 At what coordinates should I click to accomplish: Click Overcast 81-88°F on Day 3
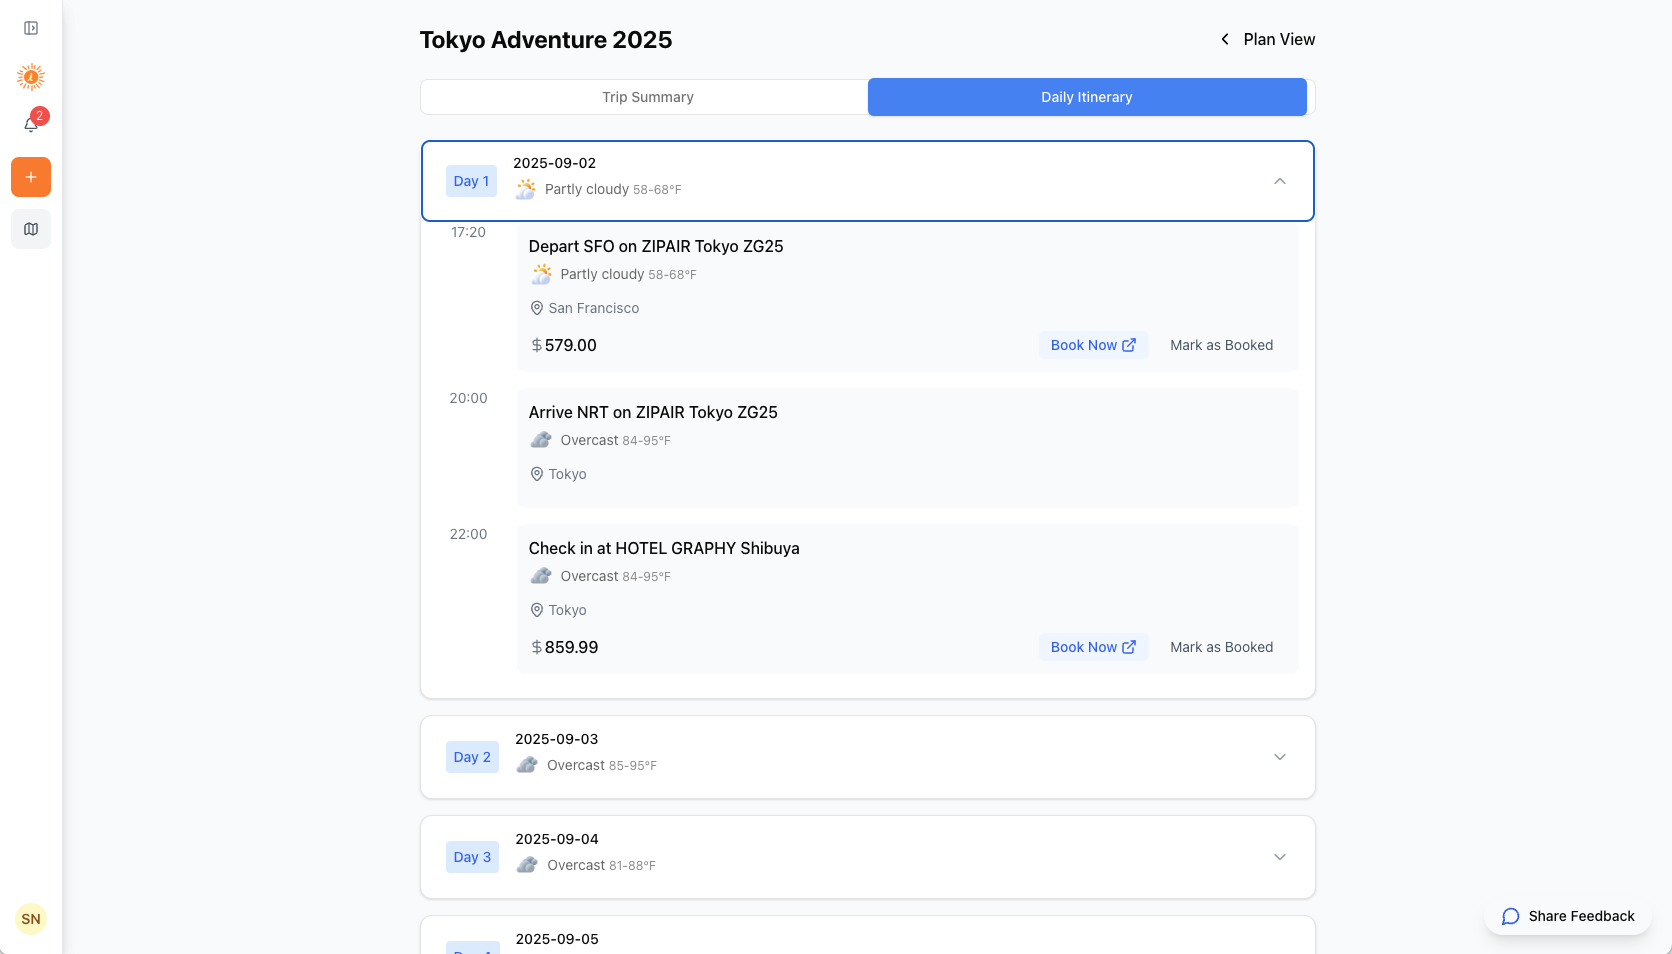click(x=601, y=865)
